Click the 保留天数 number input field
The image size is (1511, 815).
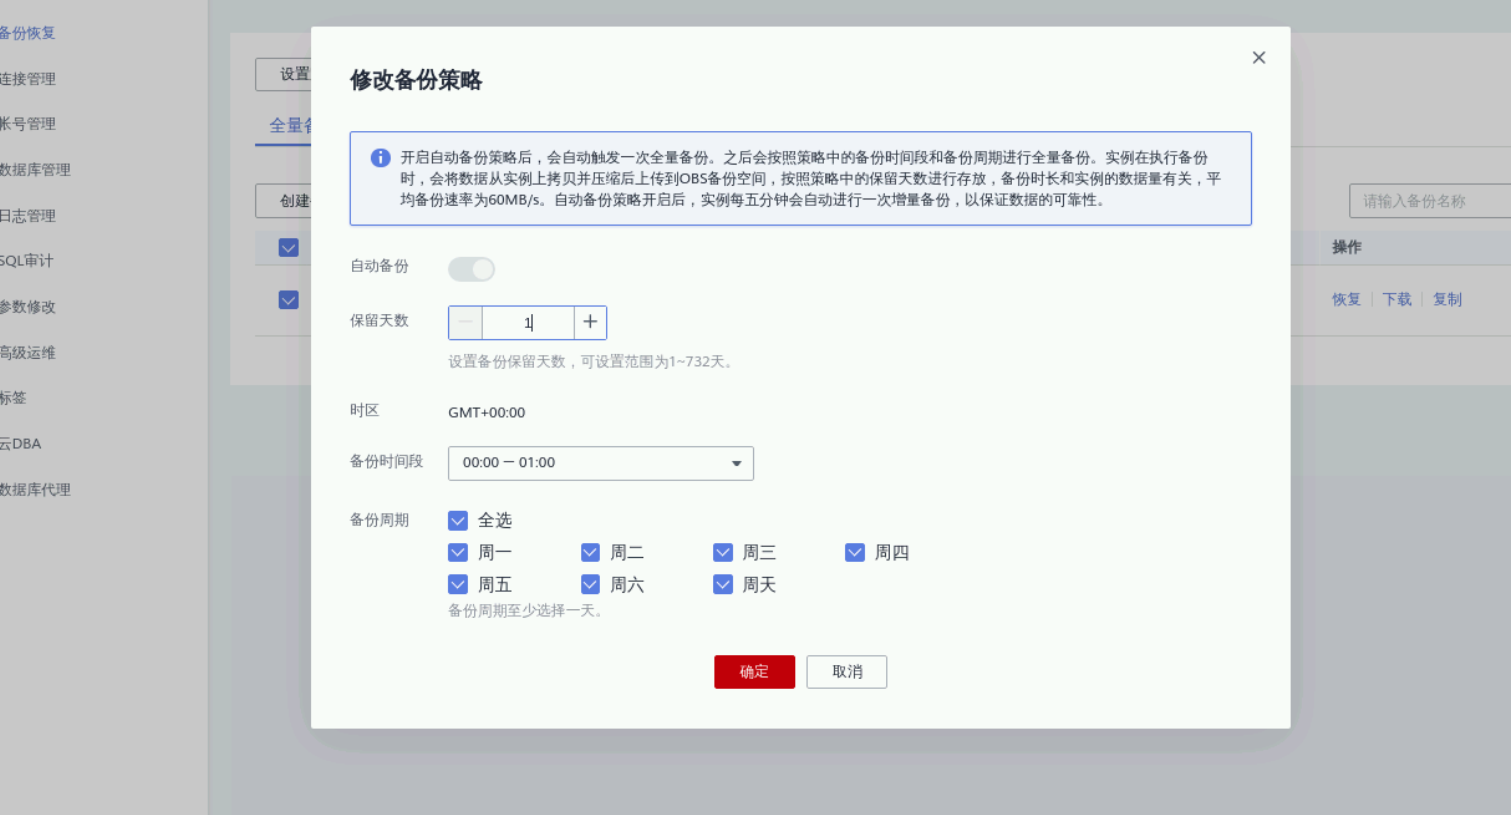coord(528,322)
